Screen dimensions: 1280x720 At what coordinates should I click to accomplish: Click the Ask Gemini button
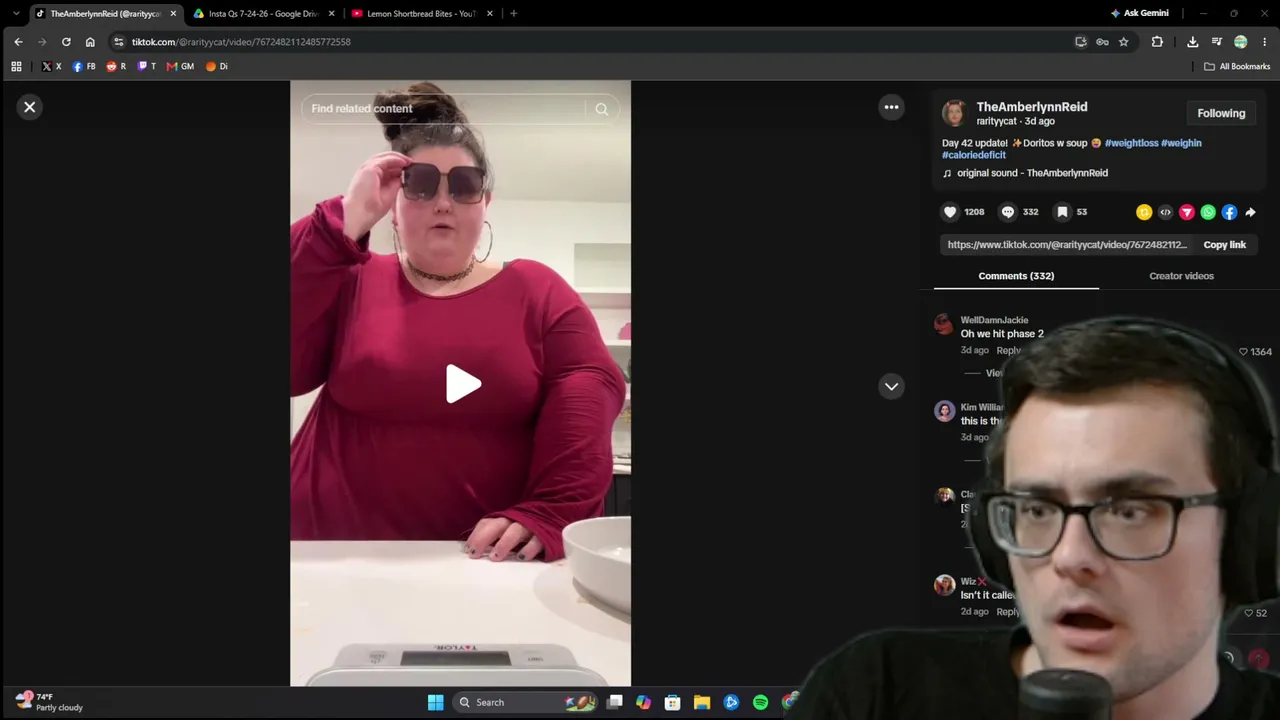[1139, 14]
